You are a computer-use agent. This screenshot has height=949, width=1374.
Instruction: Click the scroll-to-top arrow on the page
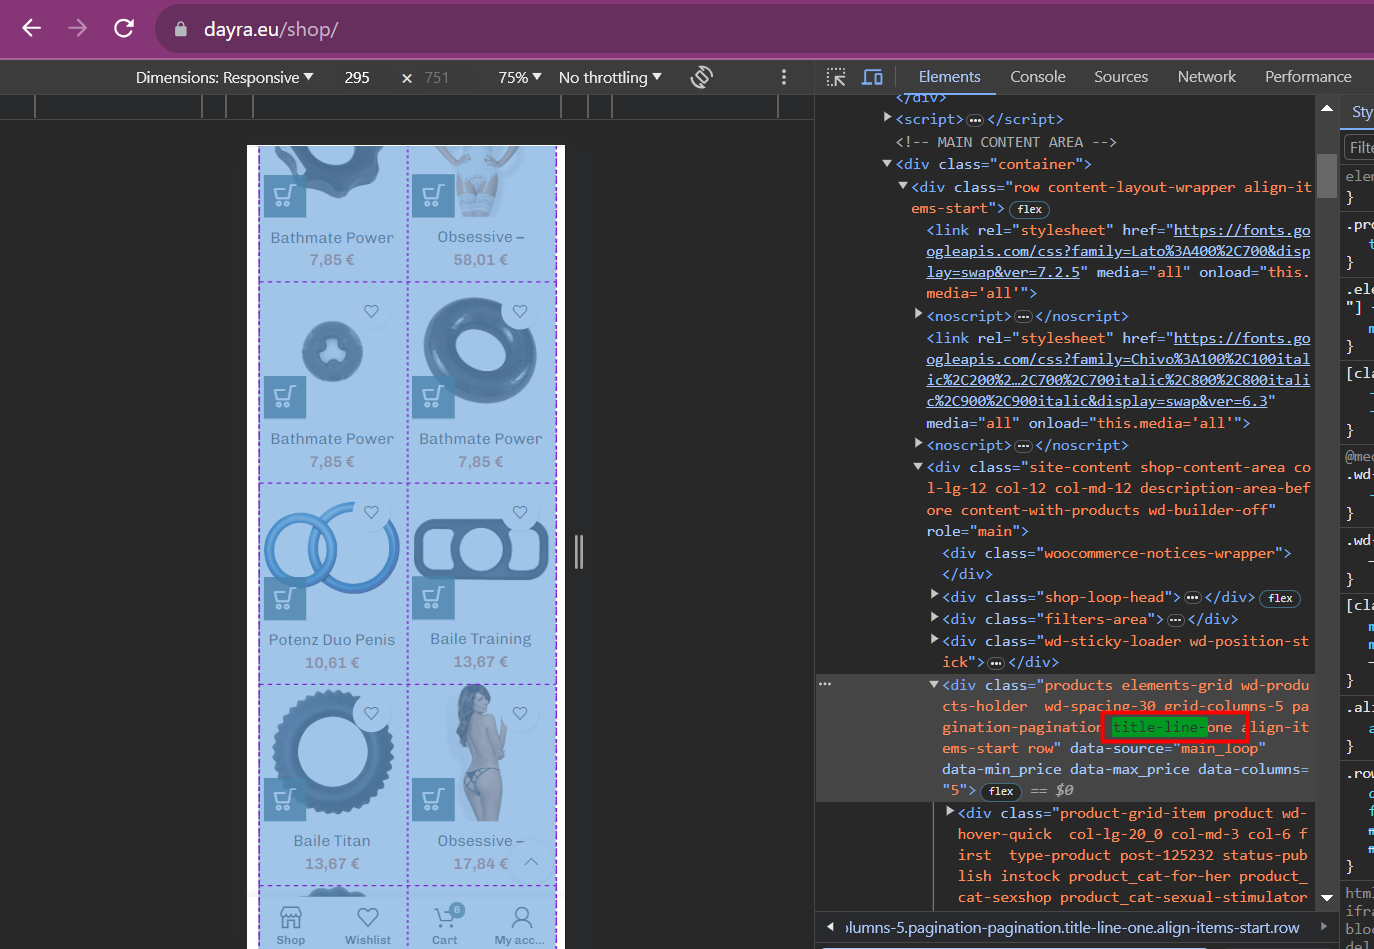coord(531,861)
